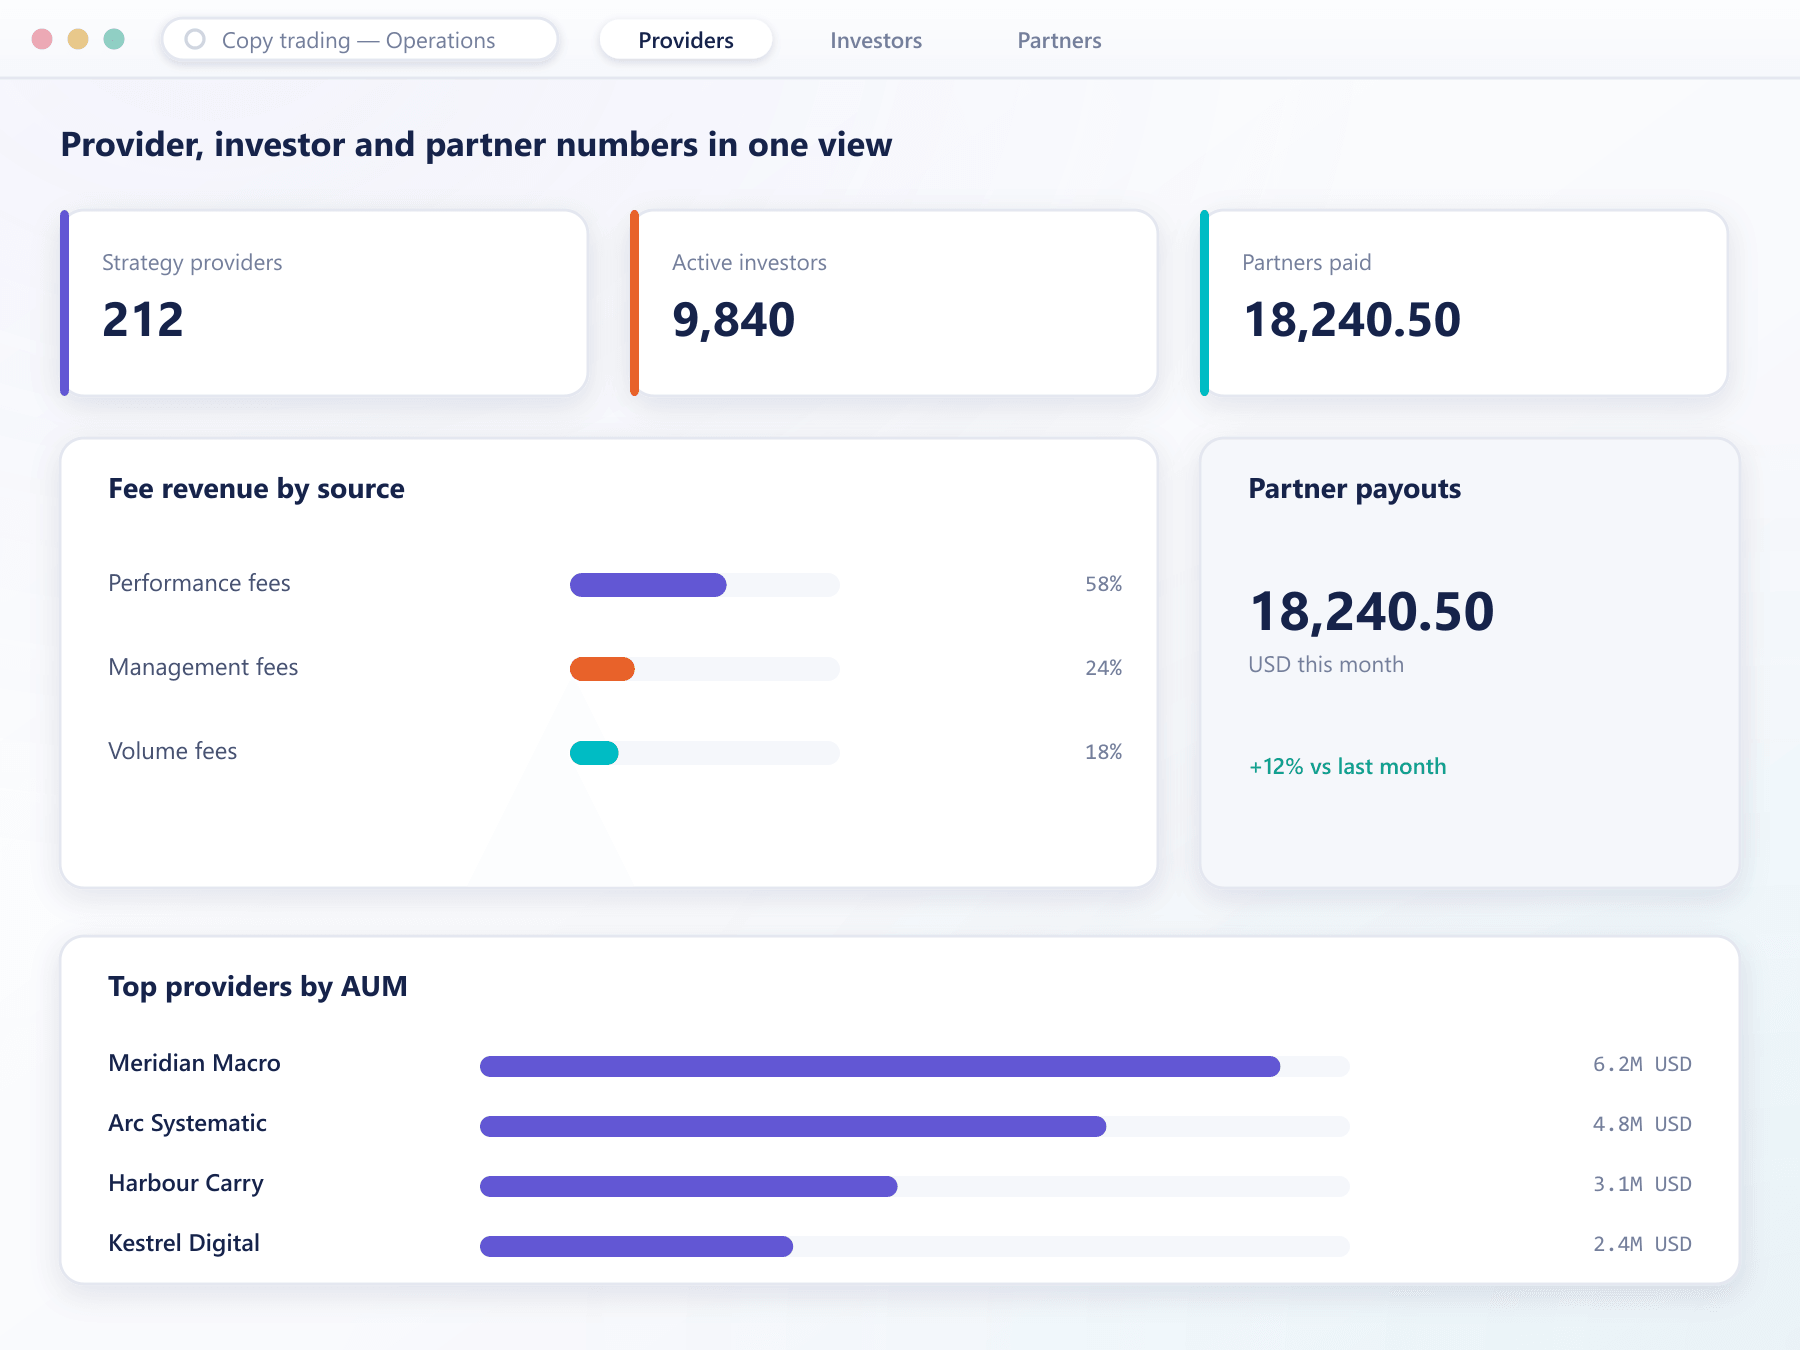Click the 'Management fees' label

tap(203, 667)
